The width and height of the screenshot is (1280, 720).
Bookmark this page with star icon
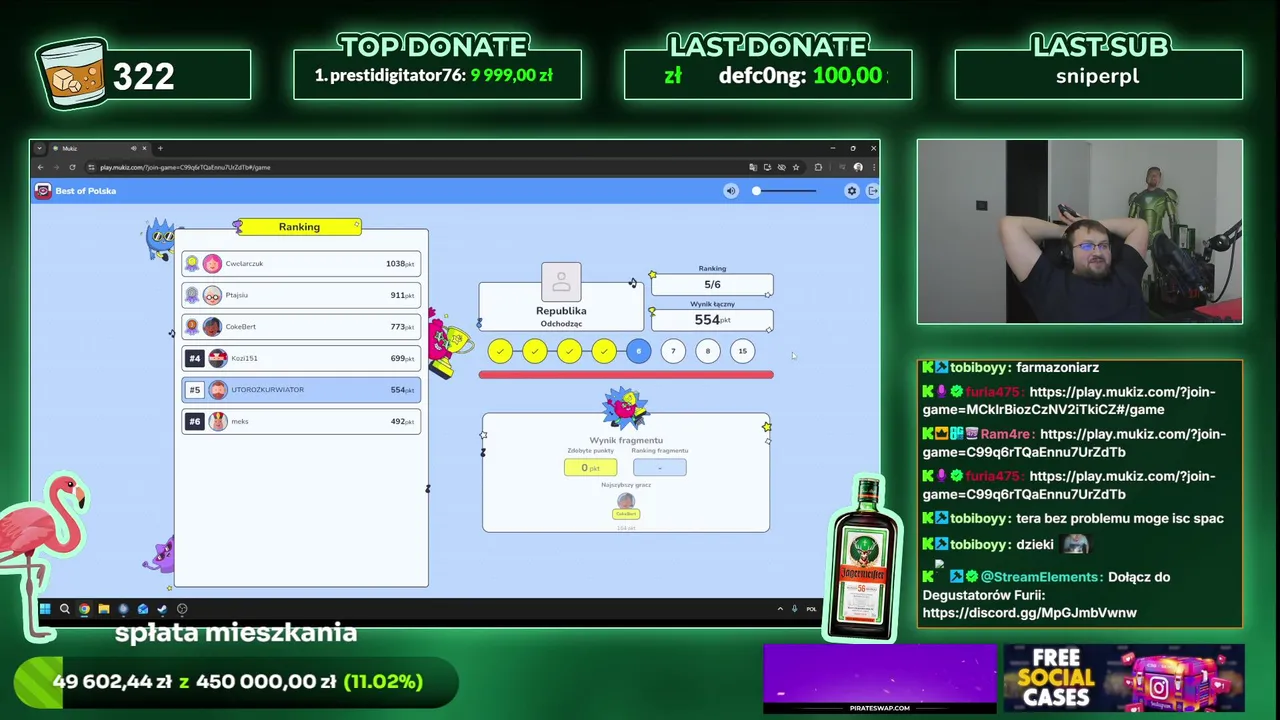[796, 167]
